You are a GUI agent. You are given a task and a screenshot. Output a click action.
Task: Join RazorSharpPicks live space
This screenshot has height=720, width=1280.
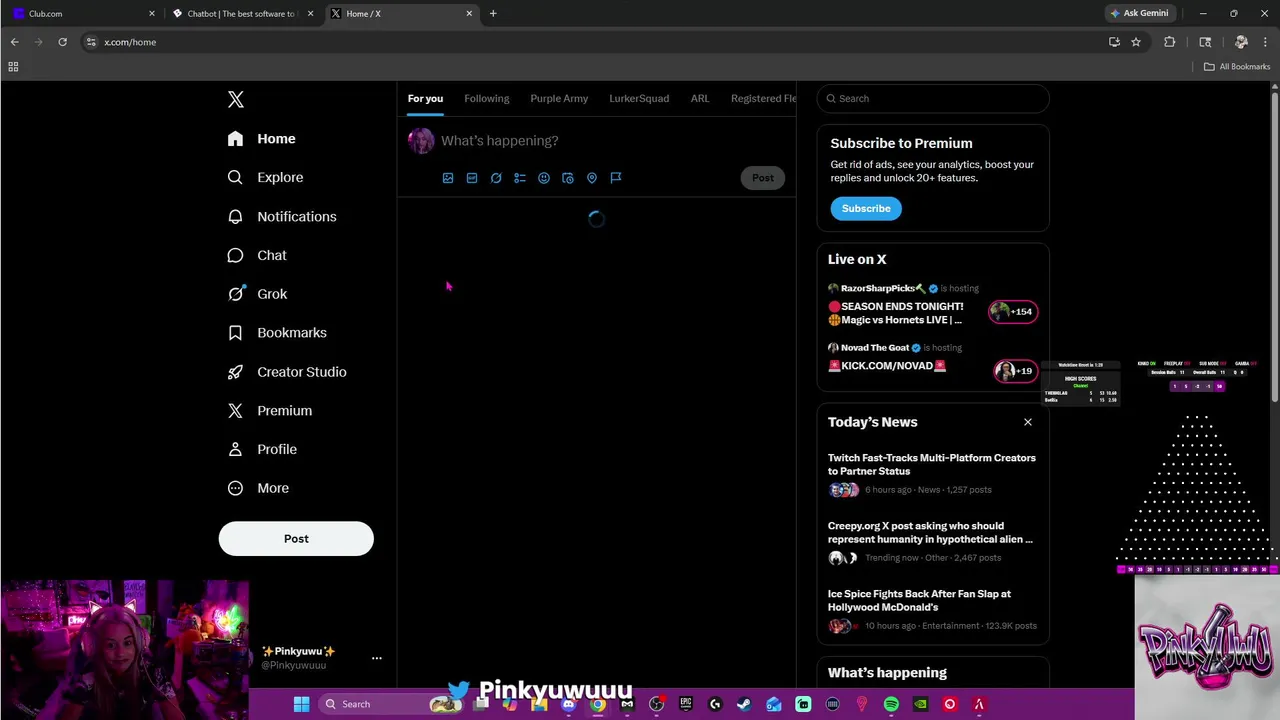(x=932, y=305)
